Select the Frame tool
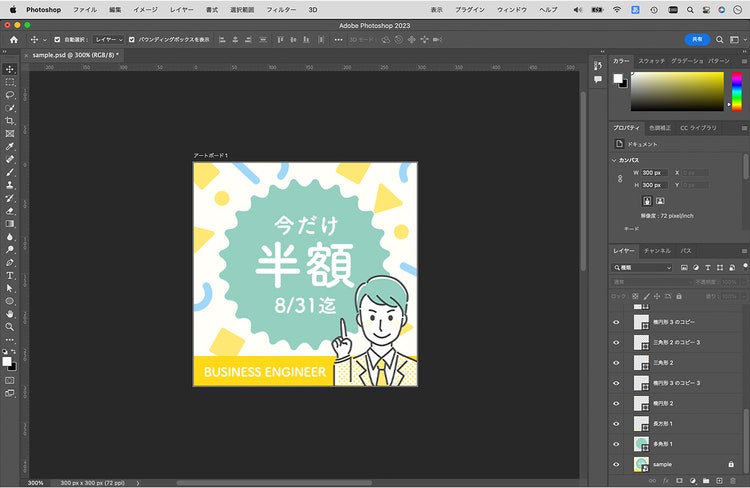This screenshot has height=488, width=750. tap(10, 134)
